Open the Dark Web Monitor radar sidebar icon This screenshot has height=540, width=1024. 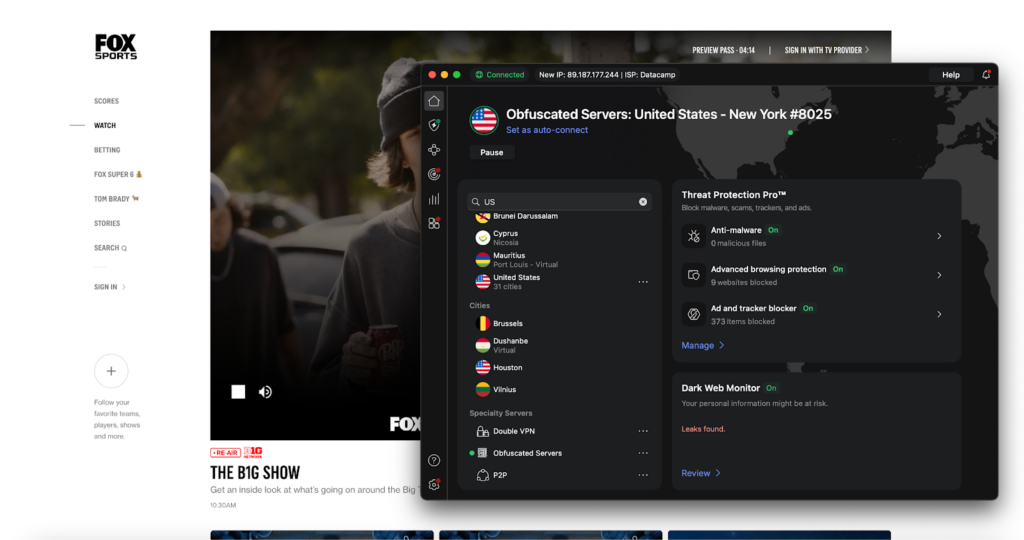pos(434,174)
